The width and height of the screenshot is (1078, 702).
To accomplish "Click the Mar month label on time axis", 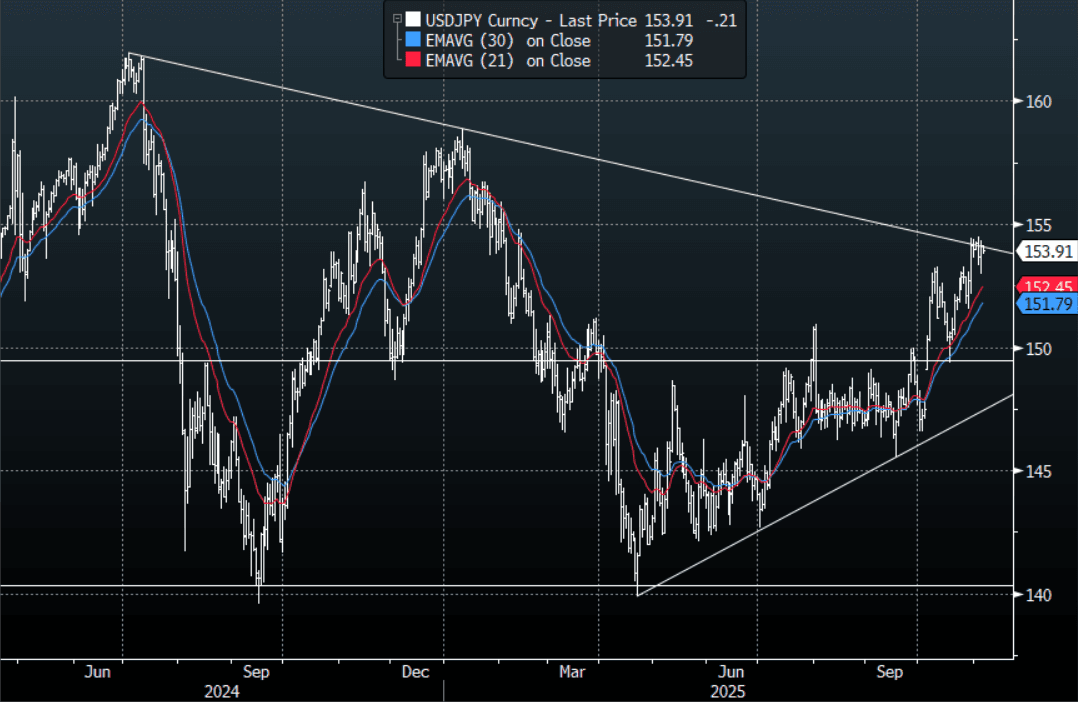I will click(572, 672).
